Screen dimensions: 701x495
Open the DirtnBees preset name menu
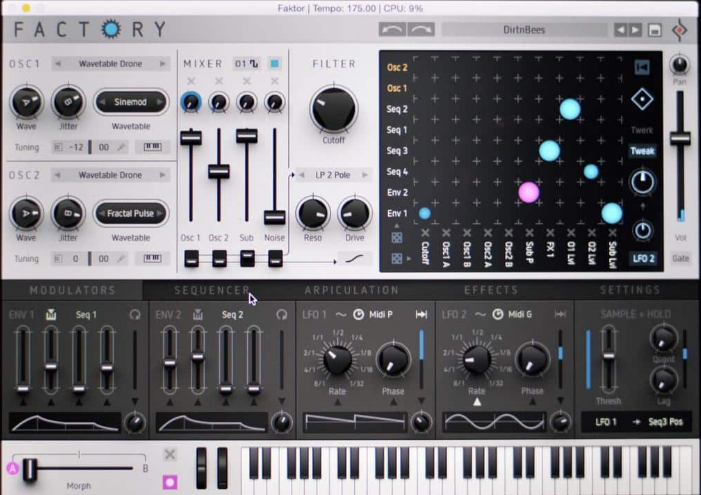524,30
